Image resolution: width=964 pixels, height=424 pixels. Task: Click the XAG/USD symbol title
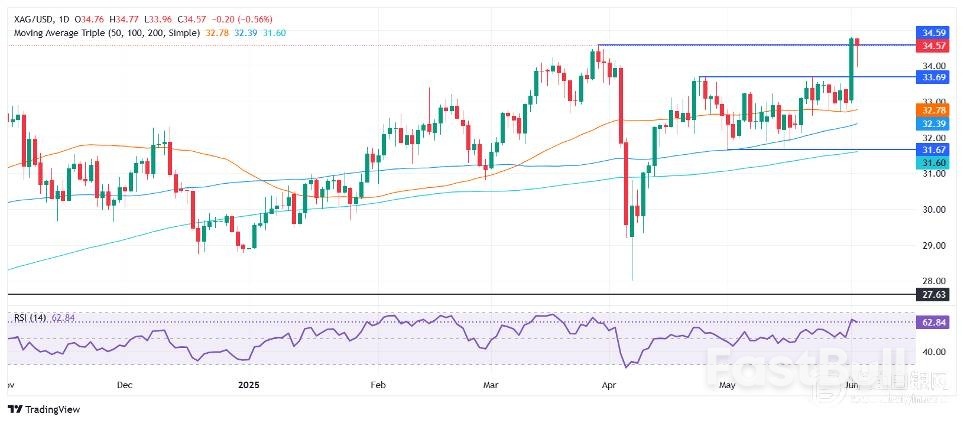coord(31,17)
